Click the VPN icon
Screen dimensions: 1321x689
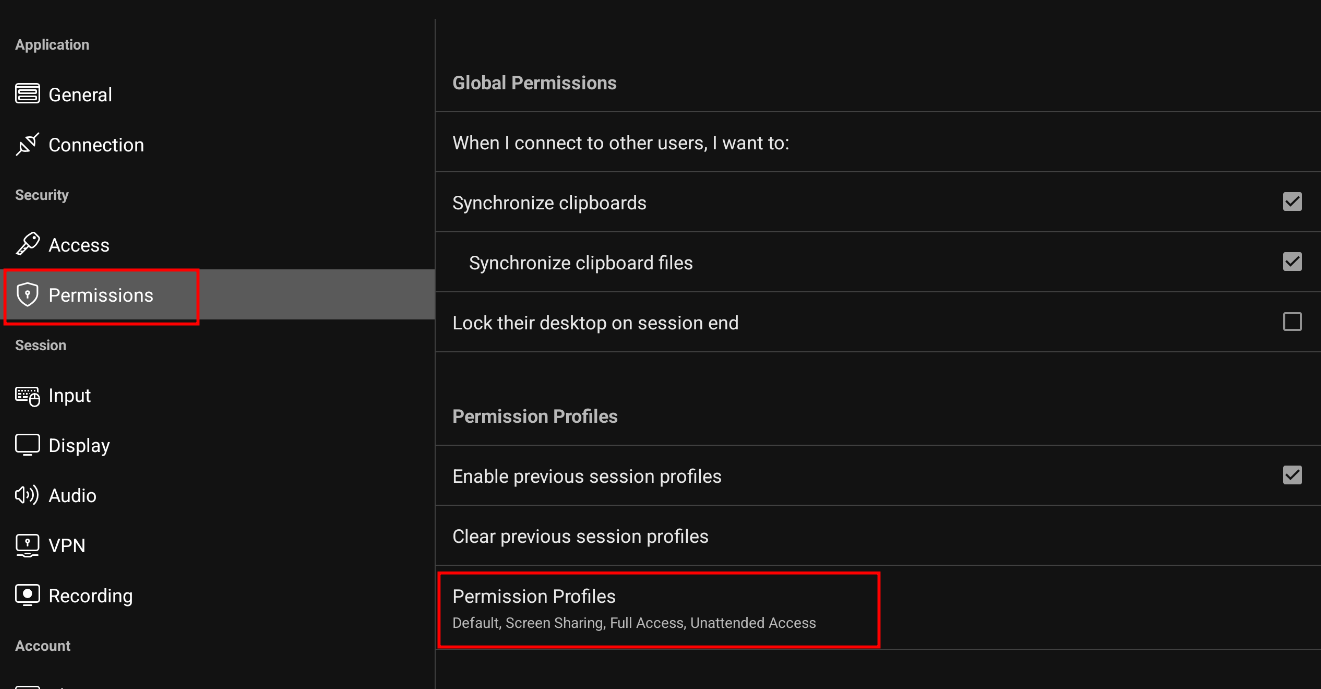(27, 545)
